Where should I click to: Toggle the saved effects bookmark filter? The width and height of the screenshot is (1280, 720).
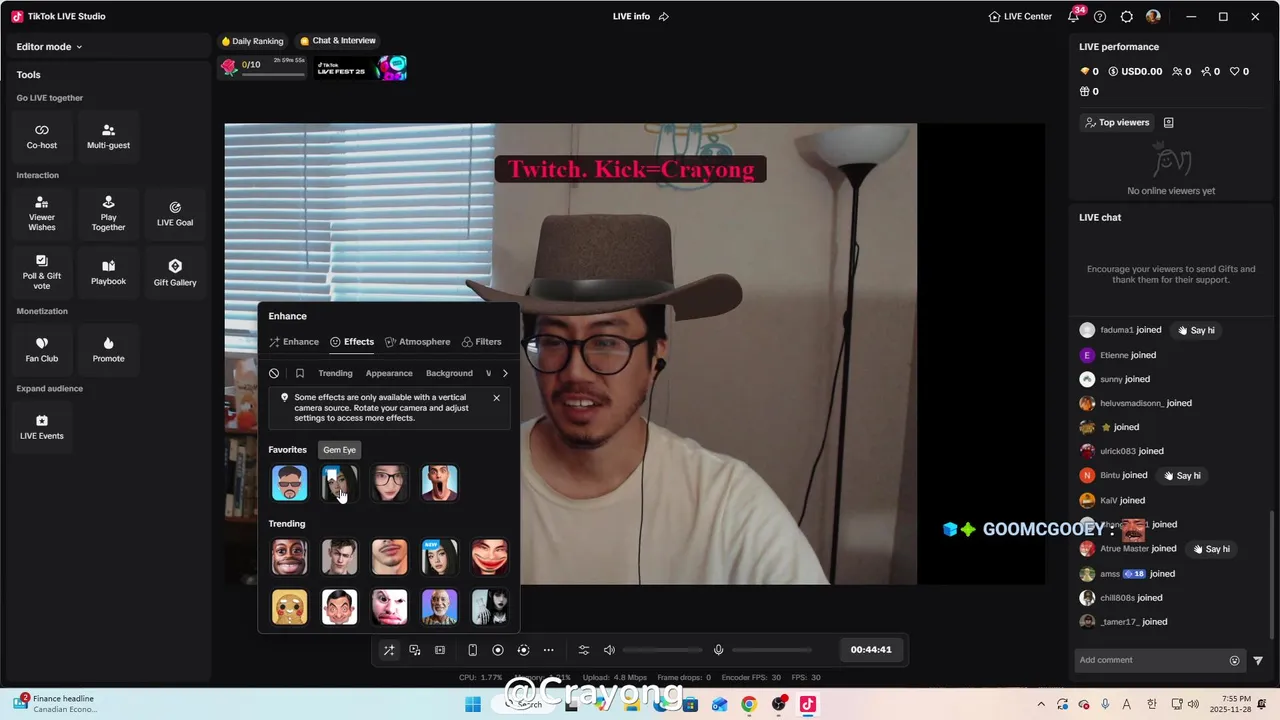coord(299,373)
